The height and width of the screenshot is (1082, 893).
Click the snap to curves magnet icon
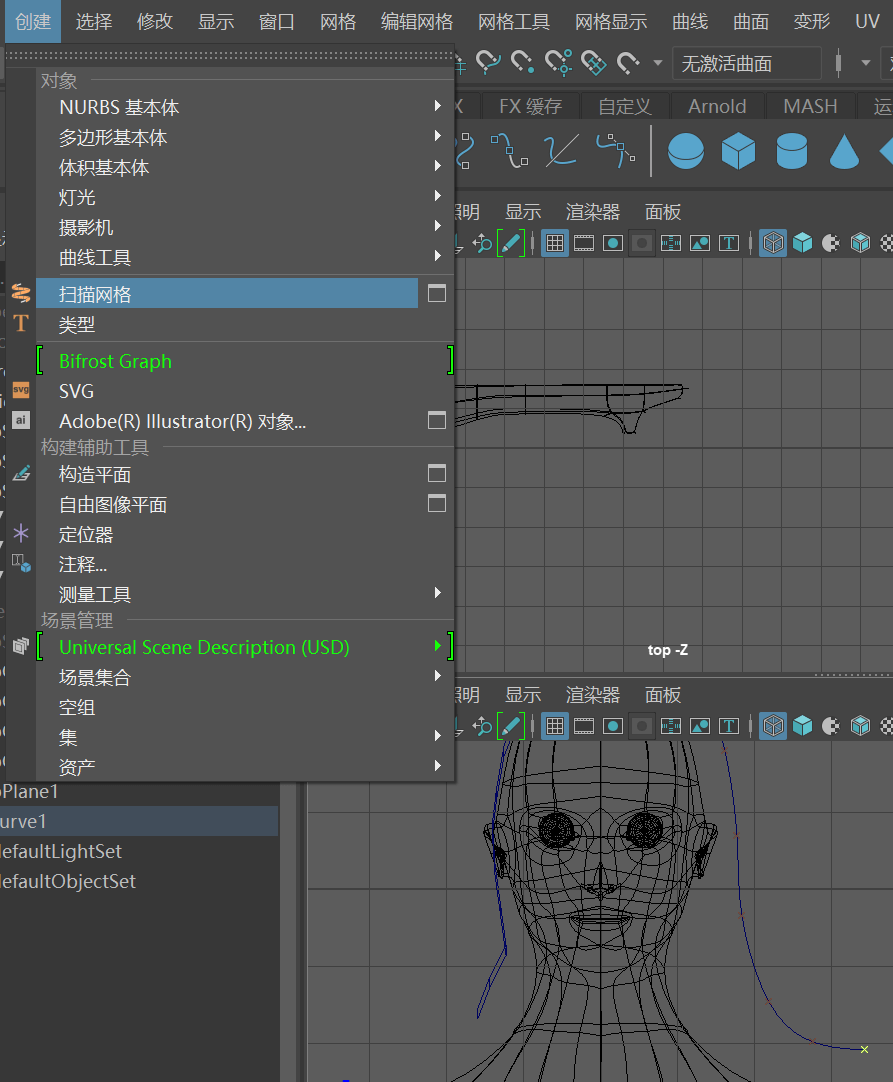click(488, 63)
